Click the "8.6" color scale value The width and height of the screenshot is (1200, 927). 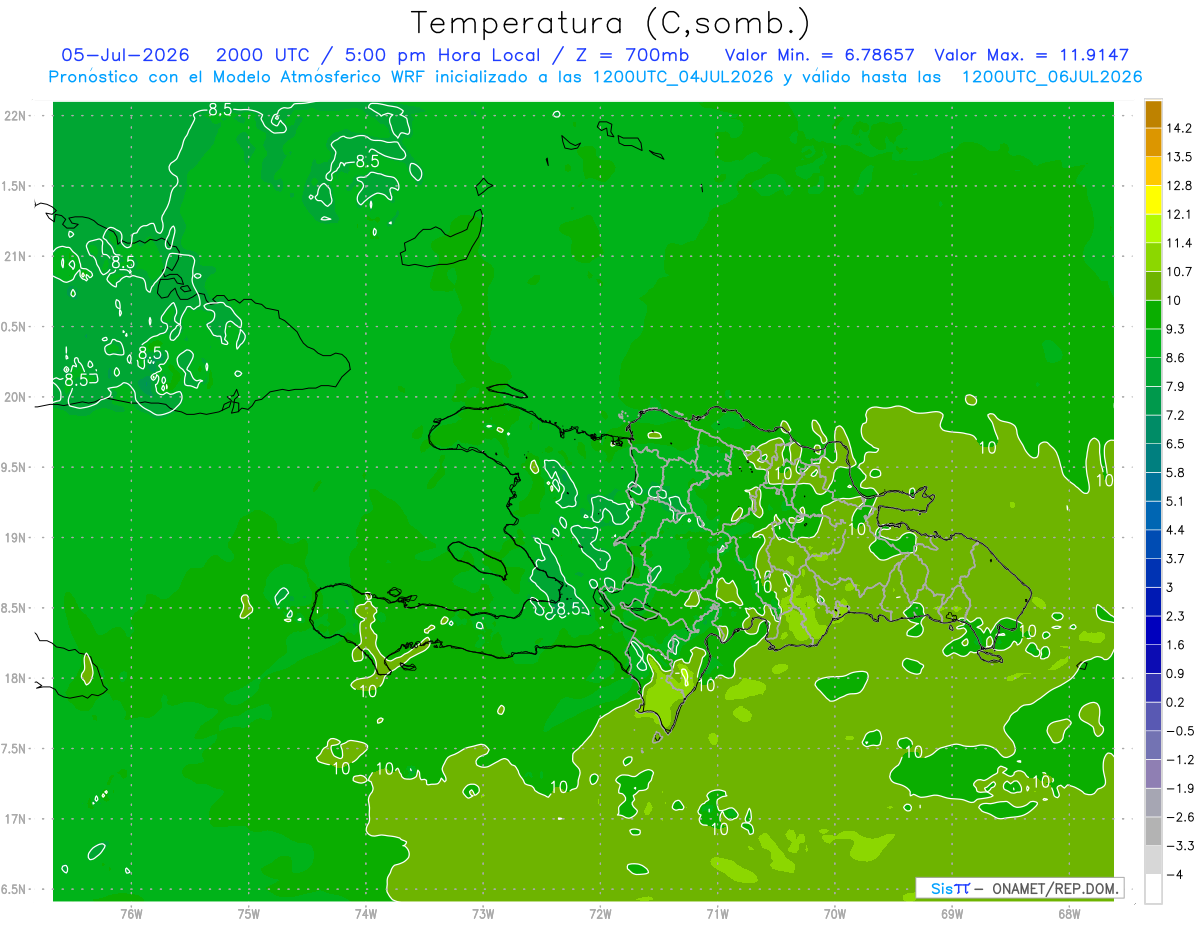pos(1175,358)
